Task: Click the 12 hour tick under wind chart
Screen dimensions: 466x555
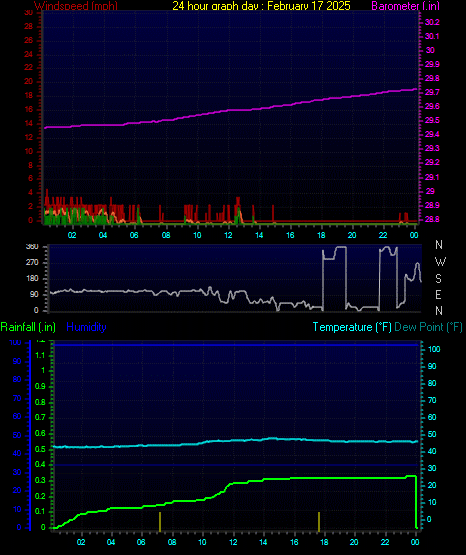Action: (228, 235)
